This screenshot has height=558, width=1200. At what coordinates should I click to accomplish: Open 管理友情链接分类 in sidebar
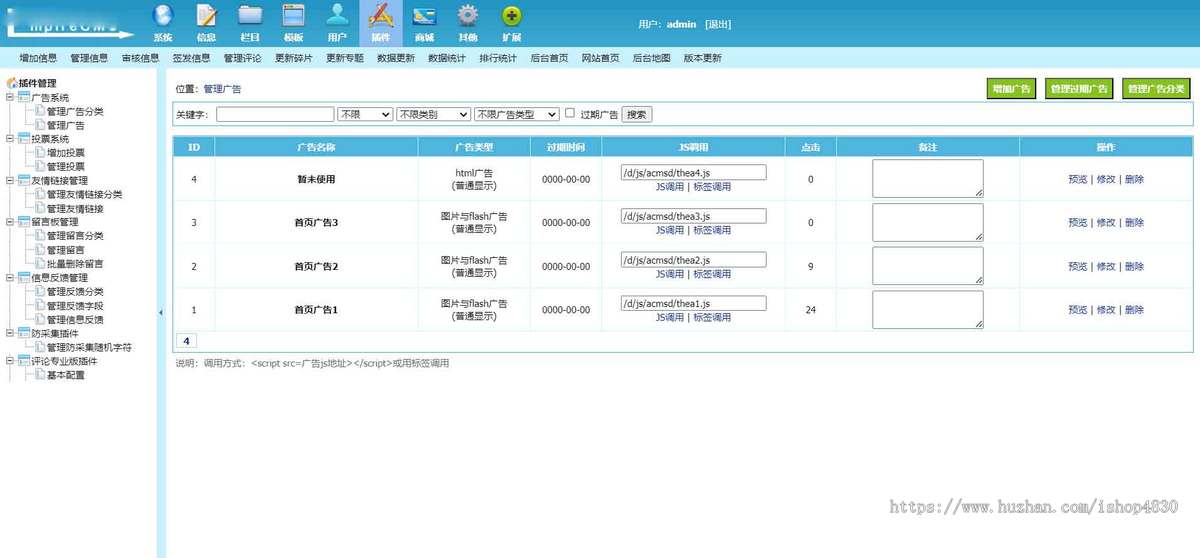[85, 195]
